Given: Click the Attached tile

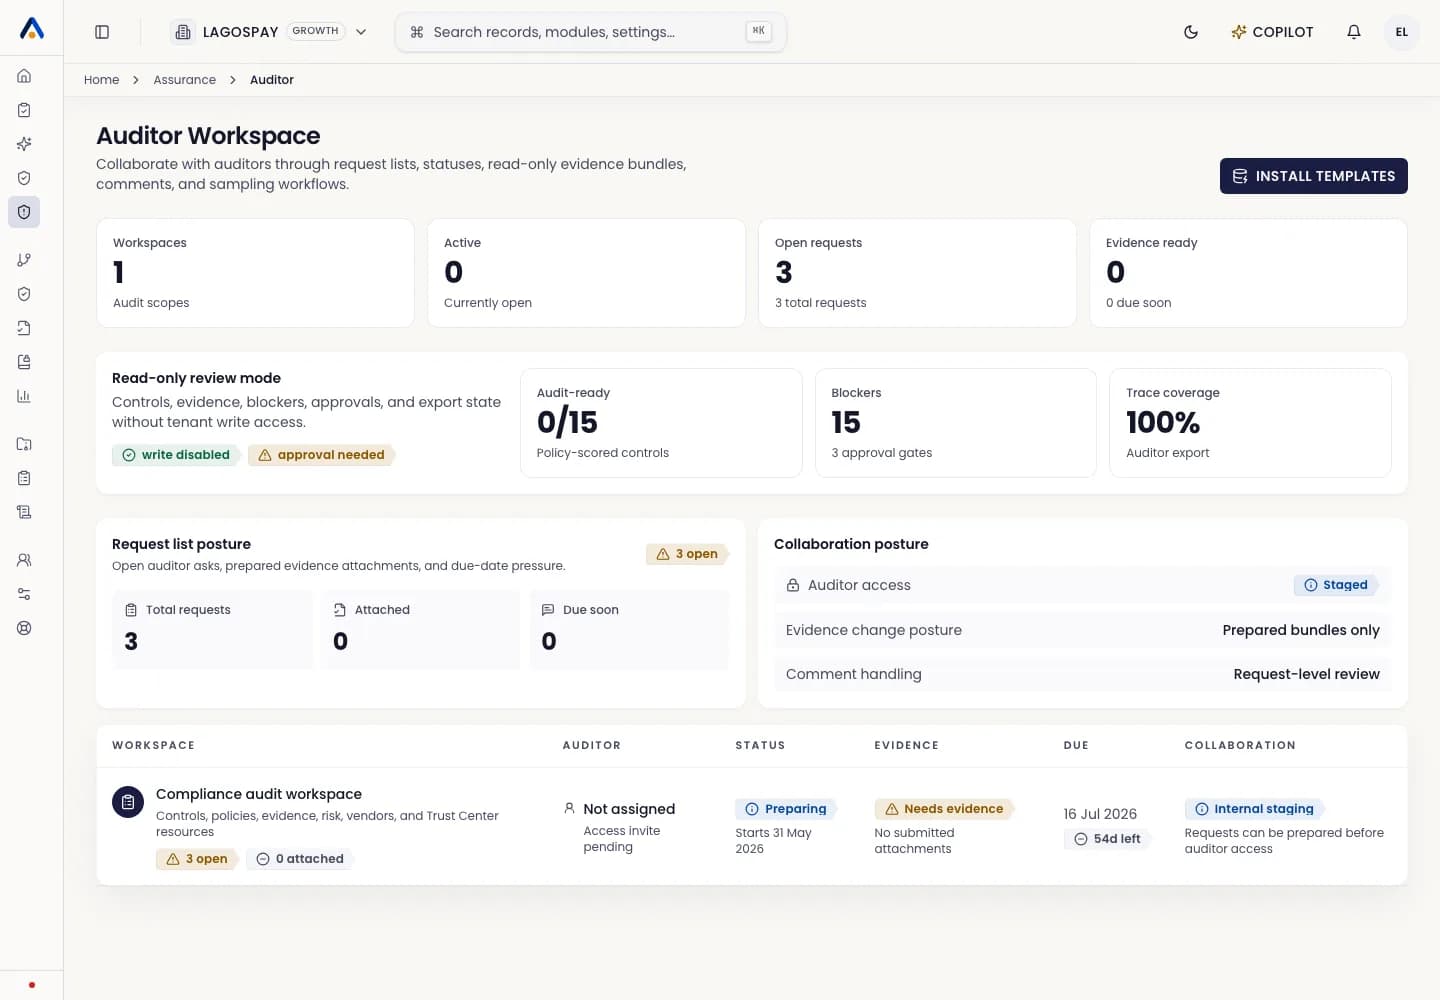Looking at the screenshot, I should coord(421,629).
